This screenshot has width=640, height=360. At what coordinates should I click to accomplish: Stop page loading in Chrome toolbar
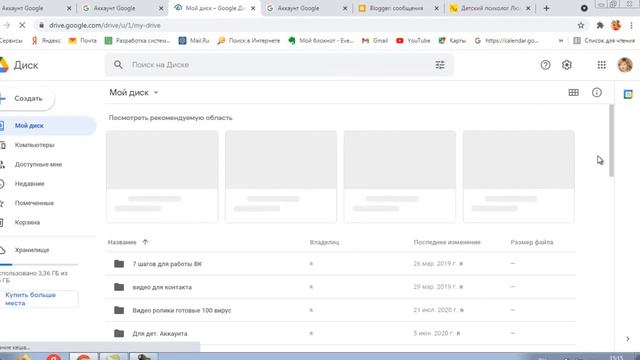point(22,25)
